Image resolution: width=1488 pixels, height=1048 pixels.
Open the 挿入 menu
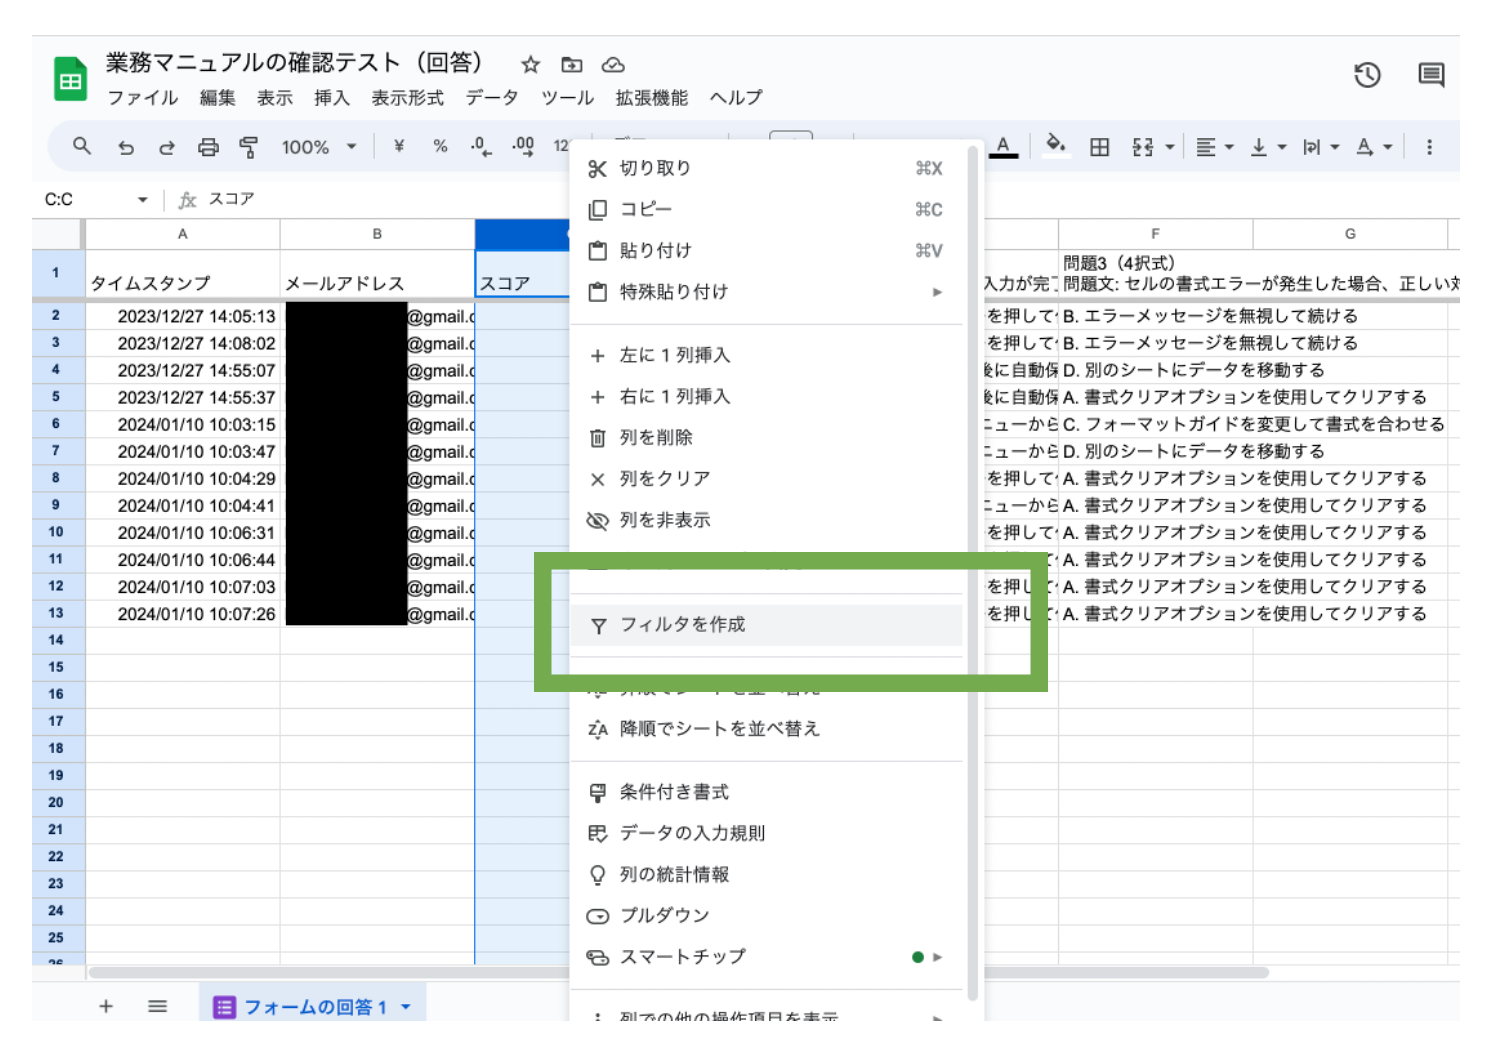click(332, 97)
